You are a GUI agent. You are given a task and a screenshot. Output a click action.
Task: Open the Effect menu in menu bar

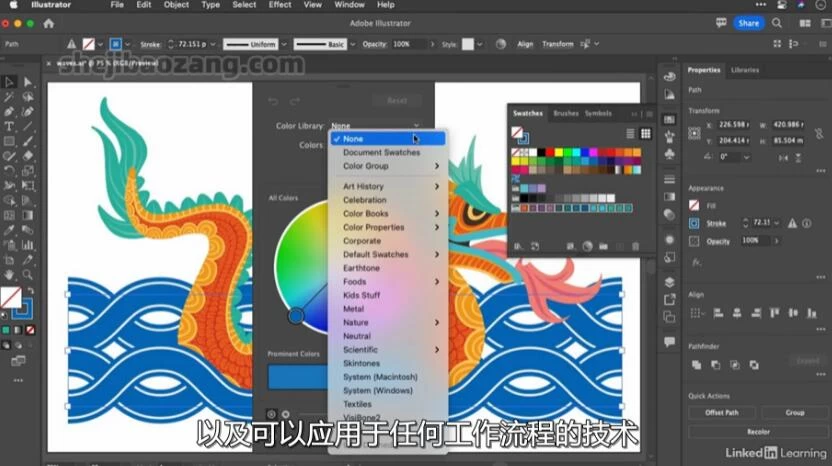tap(279, 5)
